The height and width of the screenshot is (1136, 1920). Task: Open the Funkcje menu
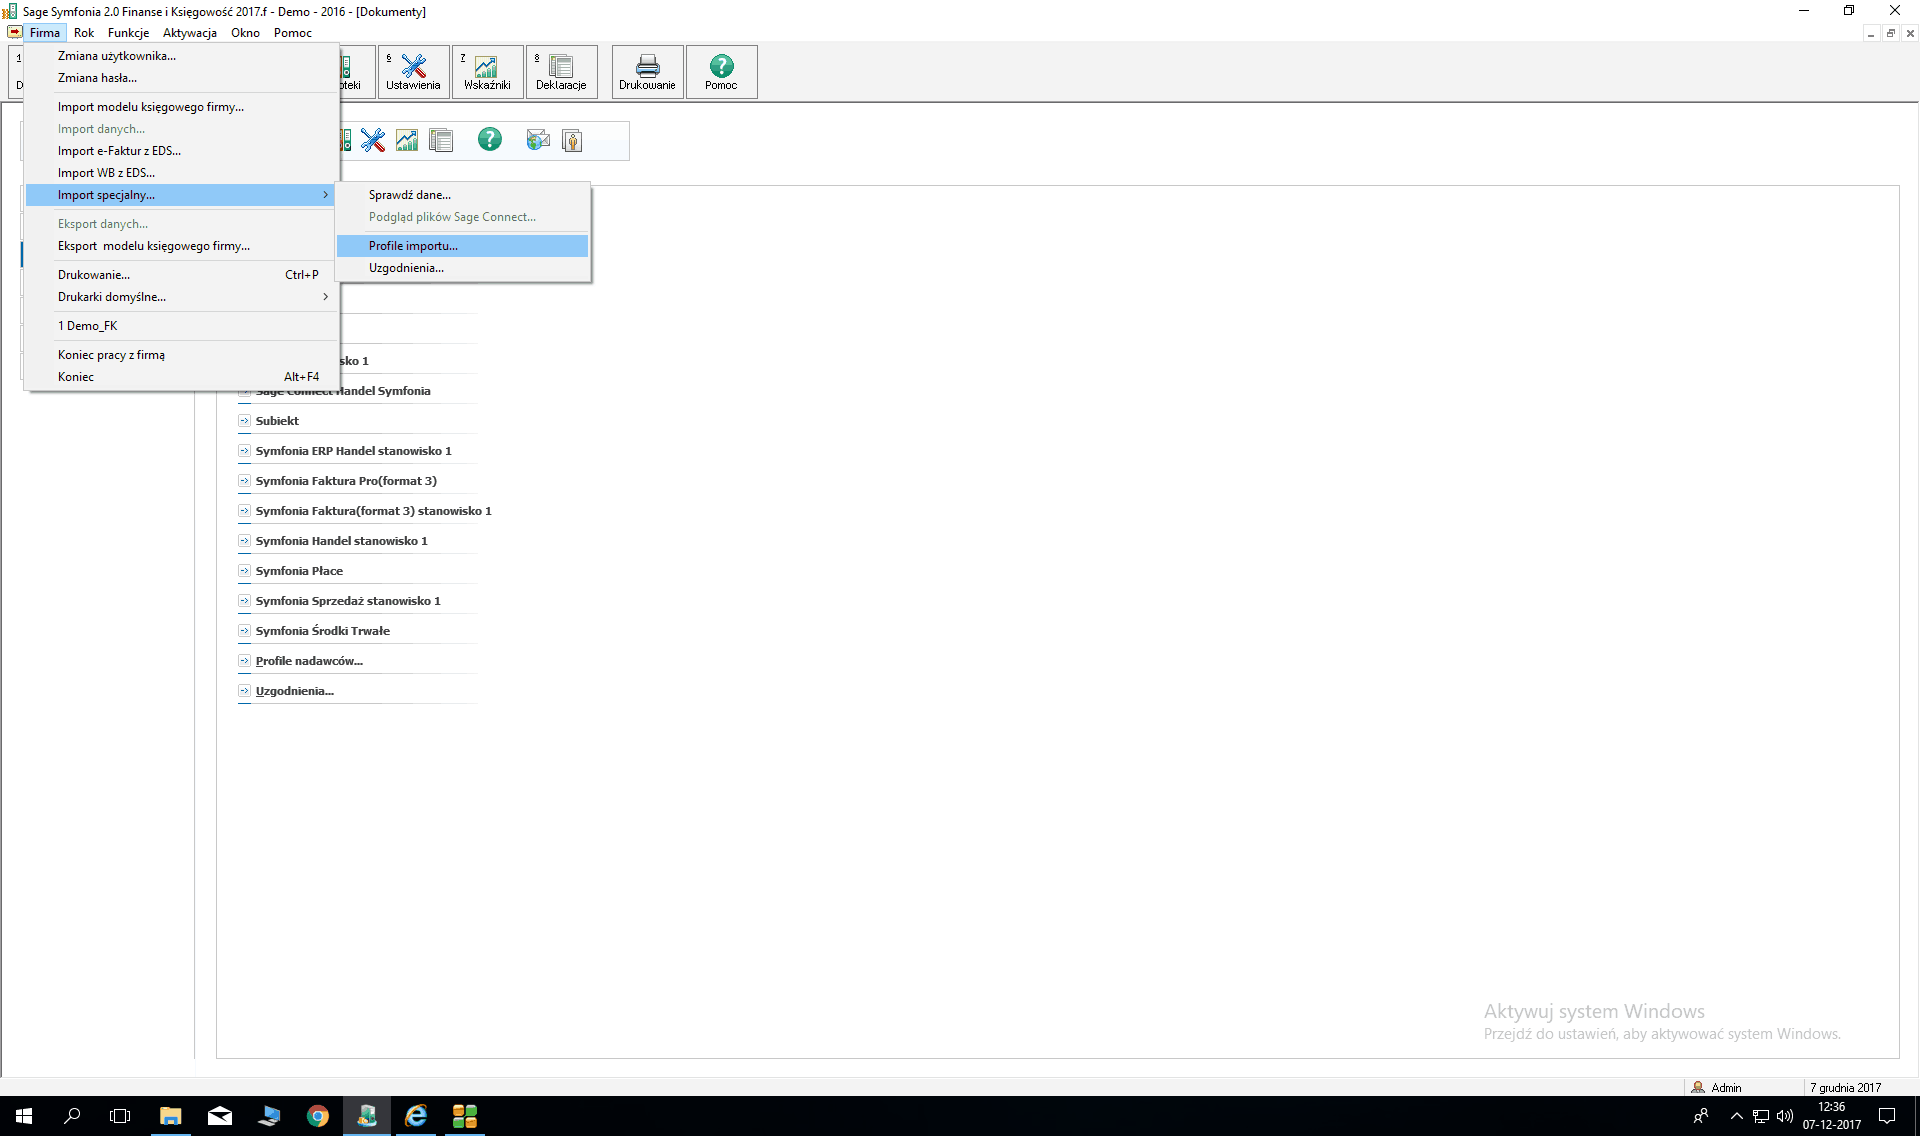128,33
